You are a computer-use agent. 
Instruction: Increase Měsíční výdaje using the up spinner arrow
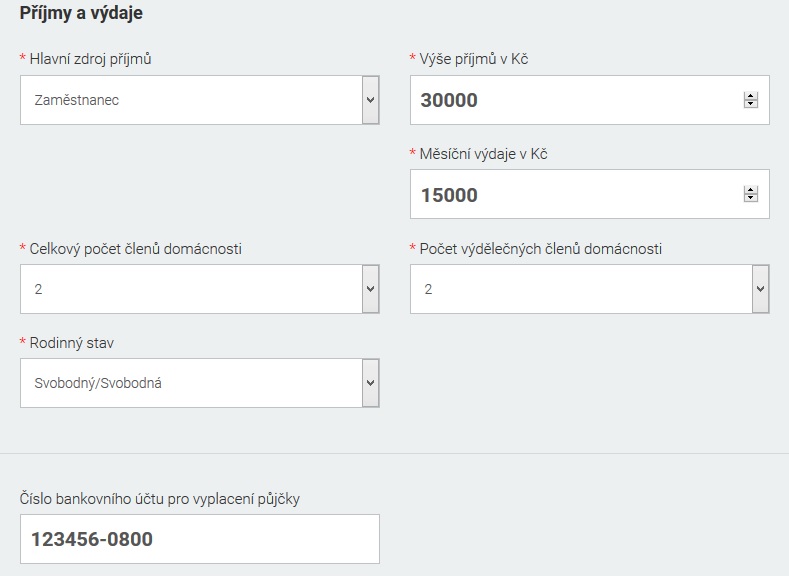point(751,191)
